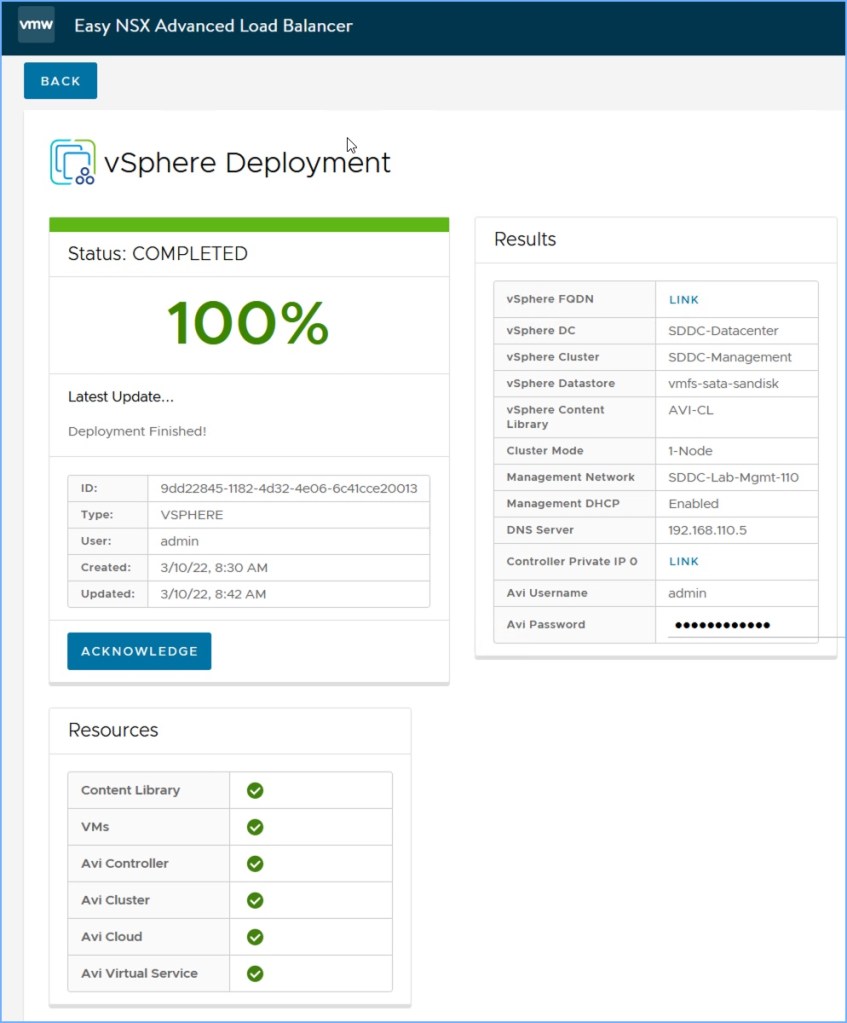Click the DNS Server IP address value
The height and width of the screenshot is (1023, 847).
[x=708, y=530]
